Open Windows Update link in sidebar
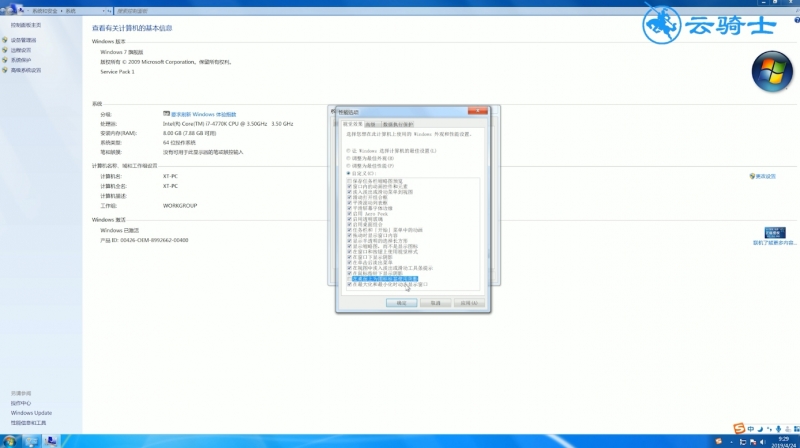This screenshot has width=800, height=448. pyautogui.click(x=31, y=413)
